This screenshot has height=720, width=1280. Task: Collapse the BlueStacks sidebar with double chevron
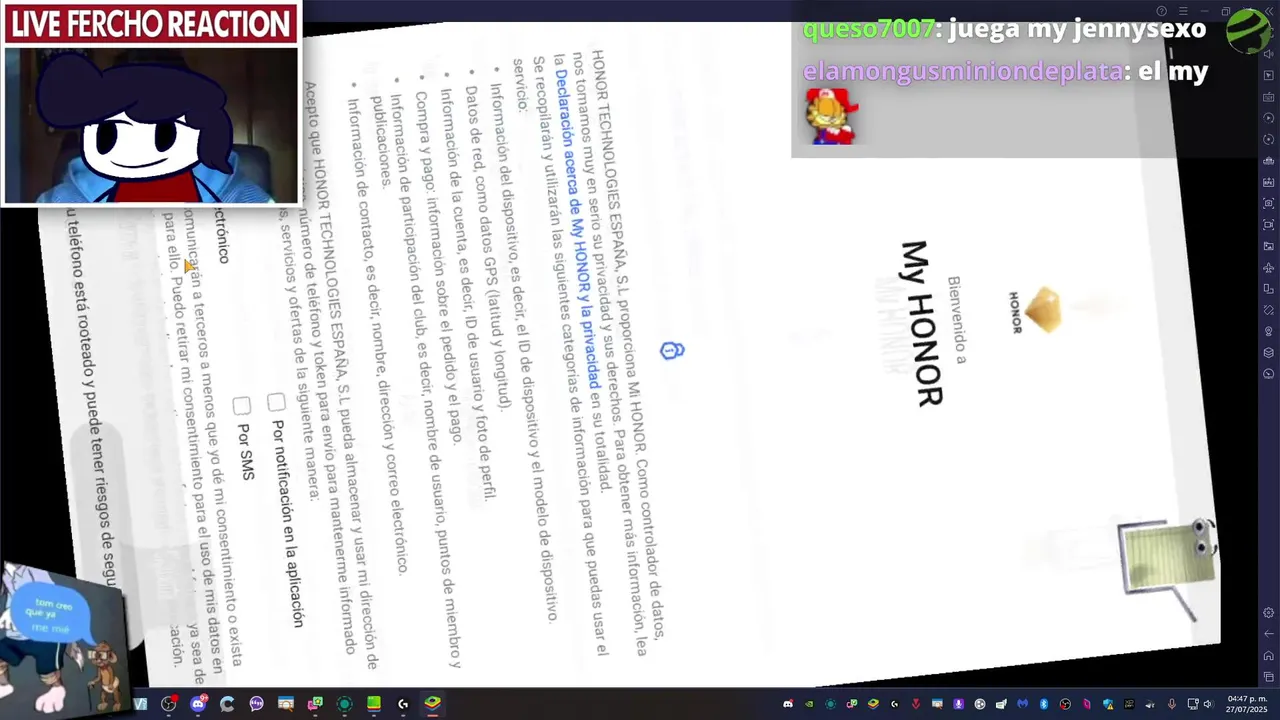[1270, 11]
